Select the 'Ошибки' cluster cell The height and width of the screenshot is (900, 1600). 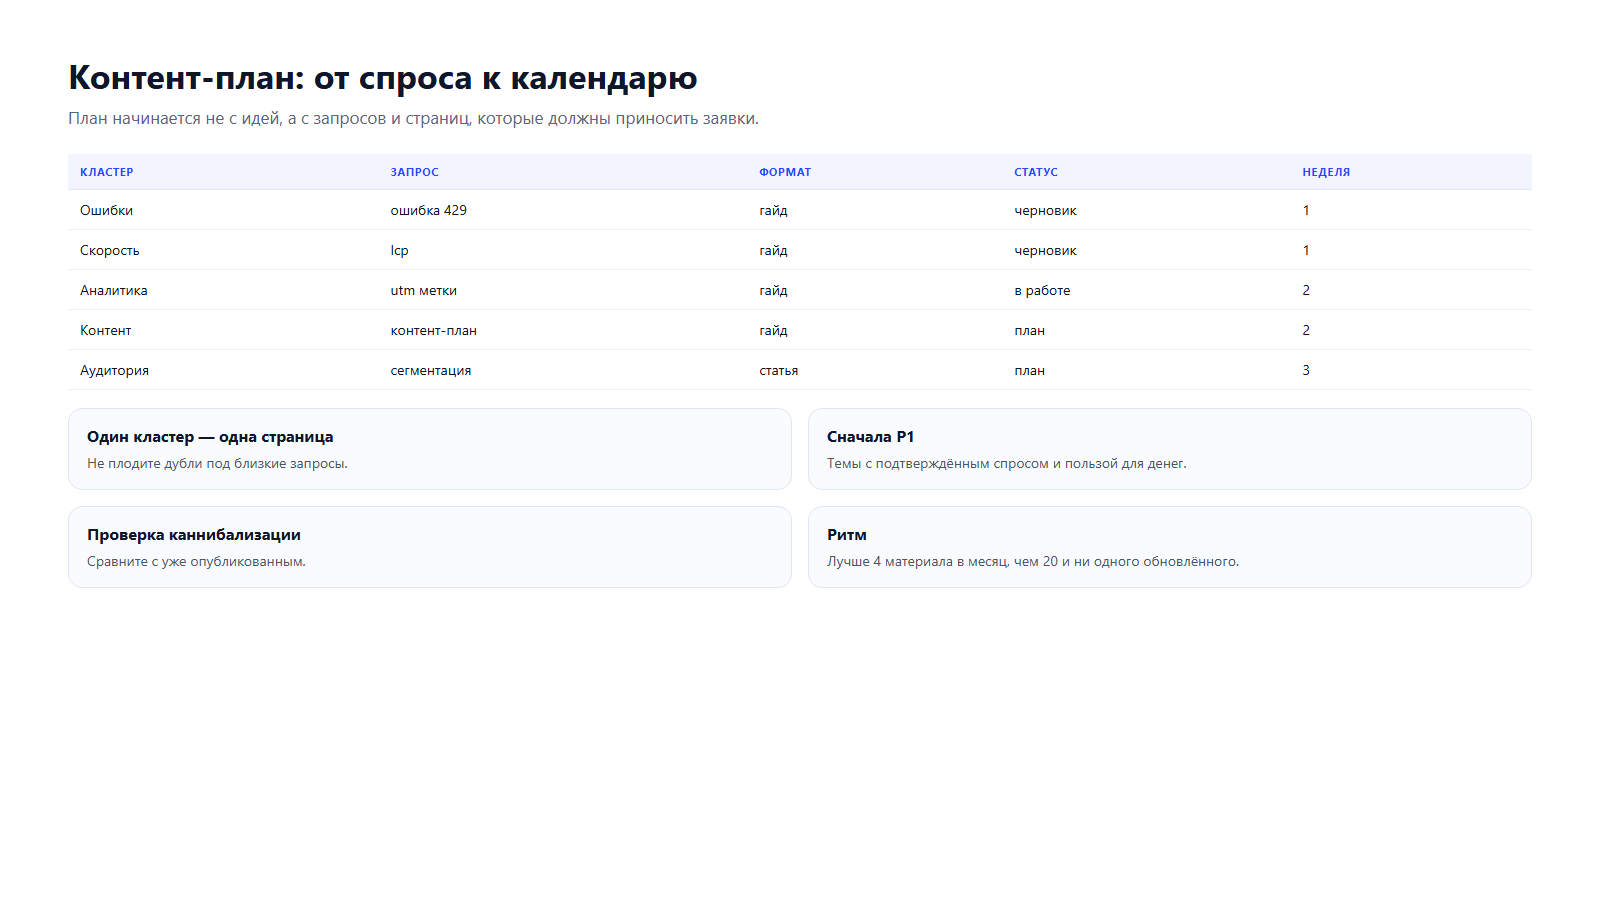point(107,210)
